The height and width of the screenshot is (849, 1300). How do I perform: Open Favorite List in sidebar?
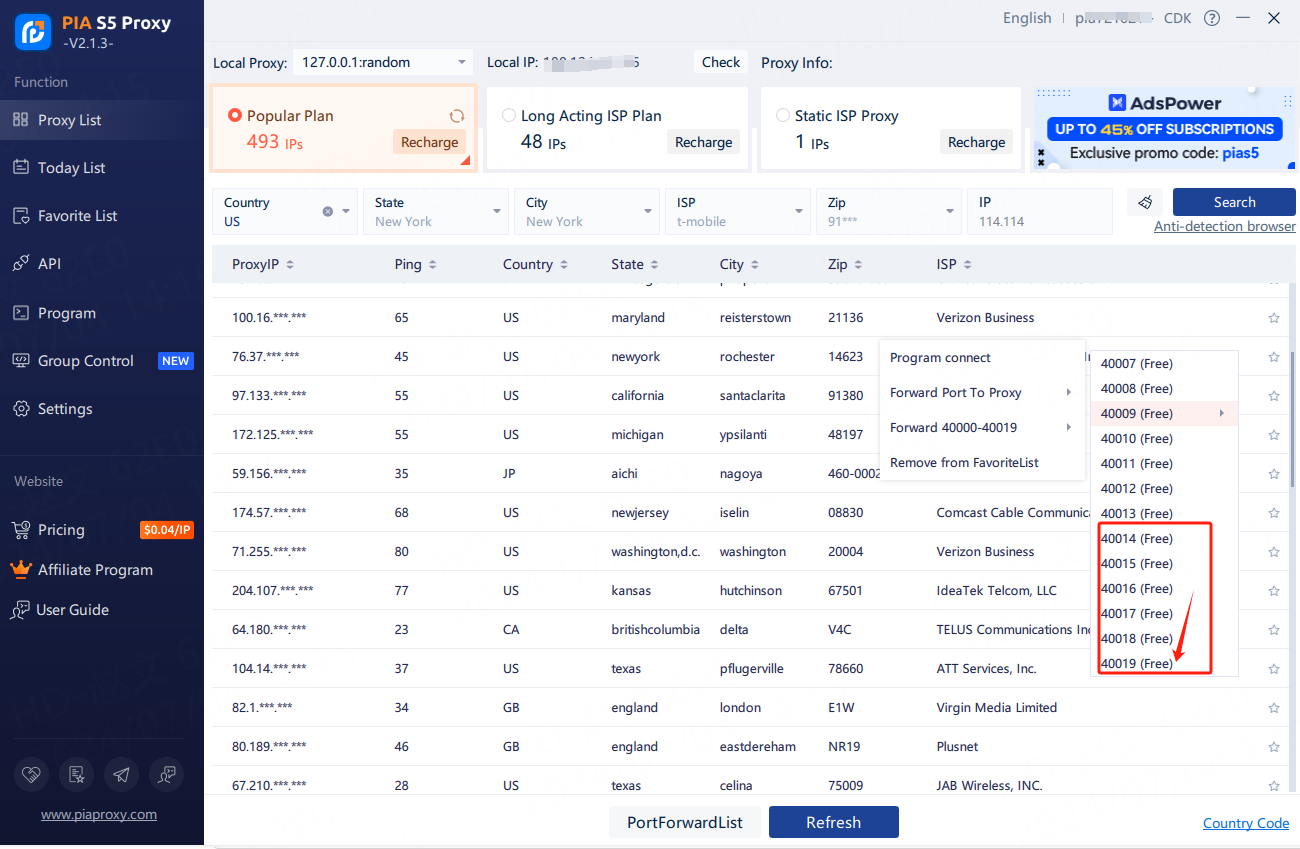(102, 216)
